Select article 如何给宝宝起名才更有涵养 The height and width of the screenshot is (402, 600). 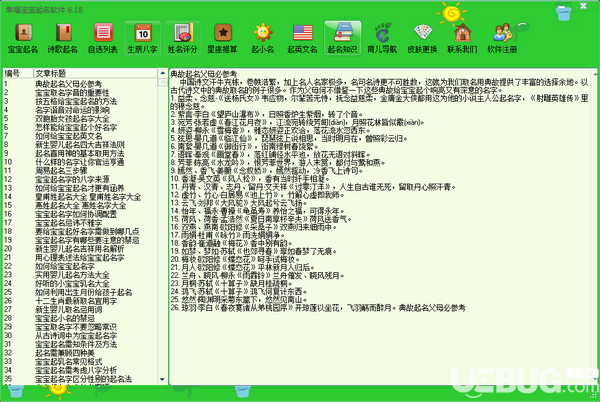click(80, 188)
